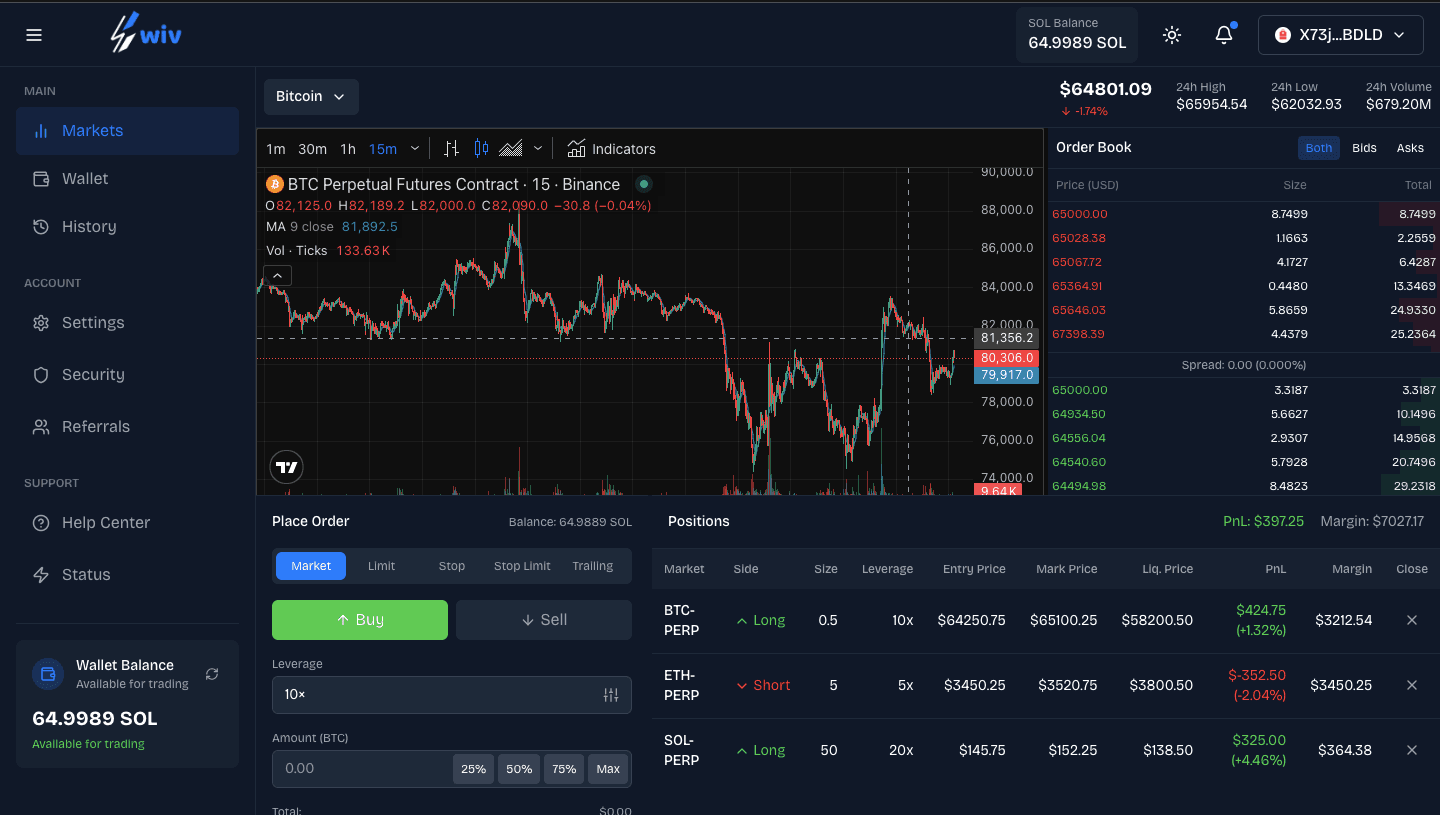Select the Trailing order tab
The image size is (1440, 815).
593,566
